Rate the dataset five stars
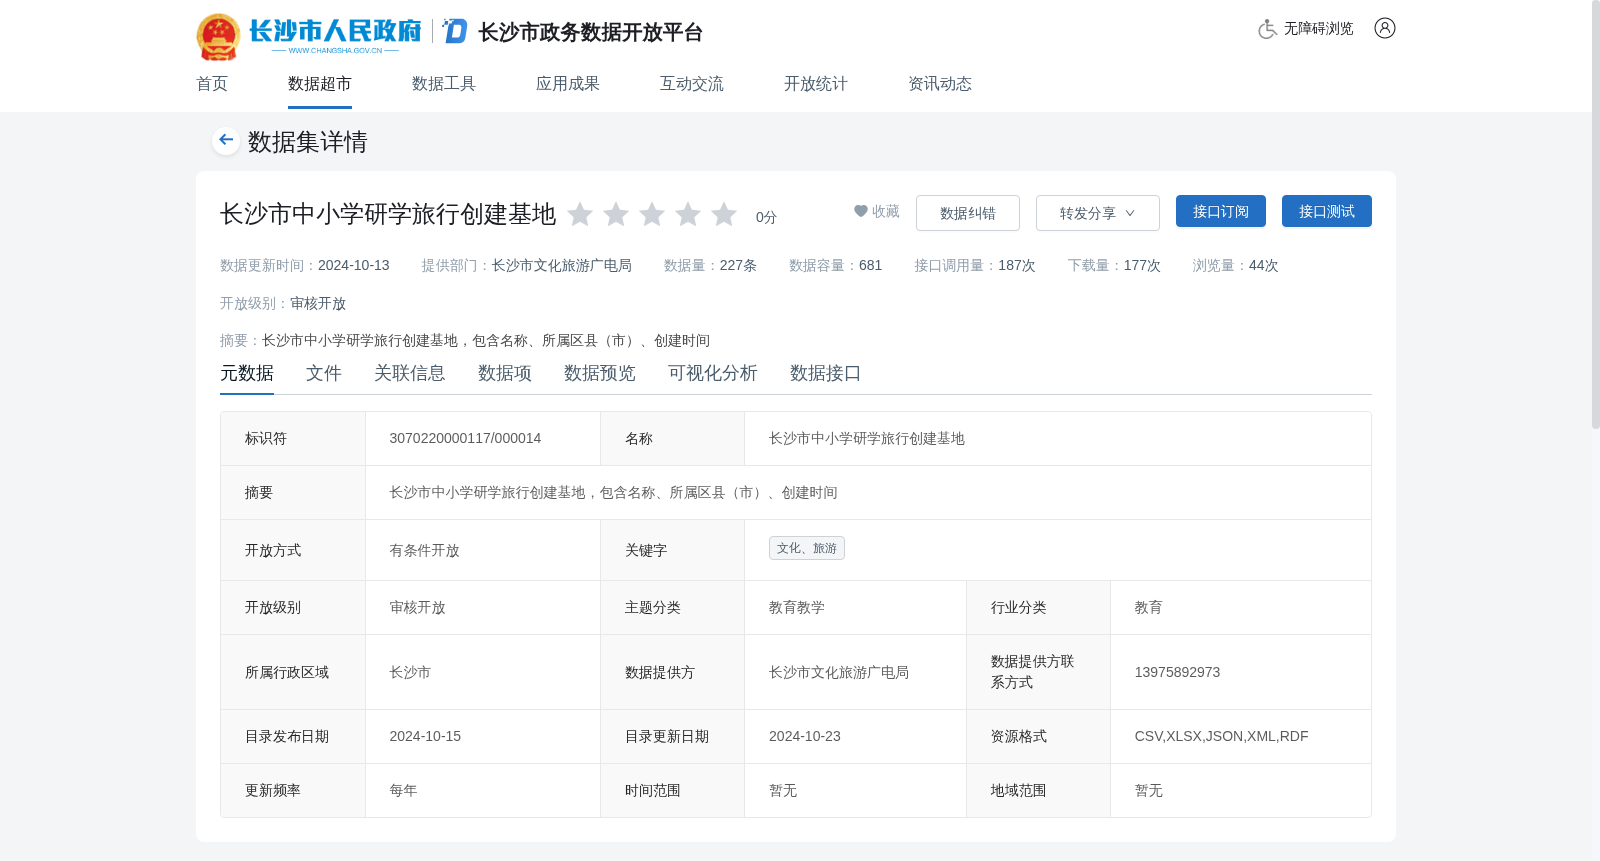The width and height of the screenshot is (1600, 861). pos(724,214)
